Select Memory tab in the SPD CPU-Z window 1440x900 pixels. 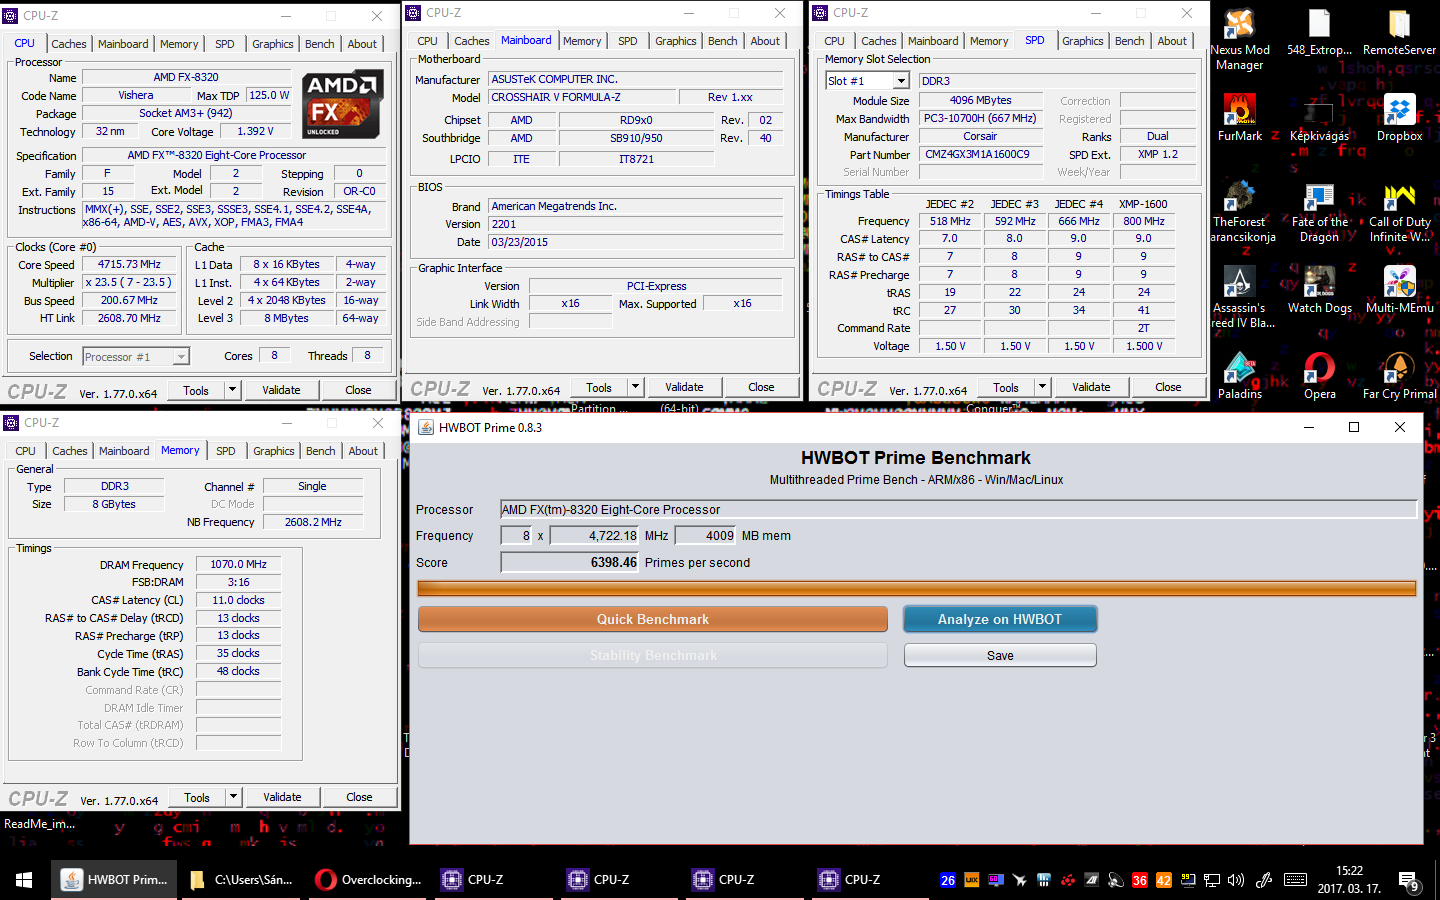(989, 41)
